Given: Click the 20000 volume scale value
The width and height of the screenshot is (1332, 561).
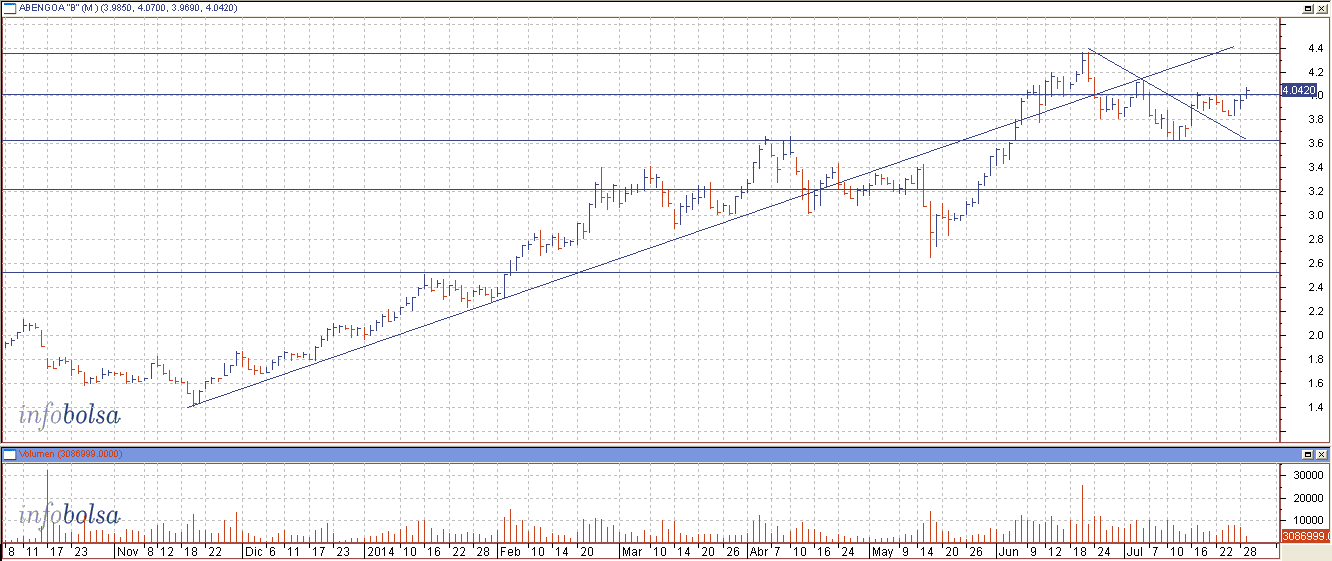Looking at the screenshot, I should (1310, 498).
